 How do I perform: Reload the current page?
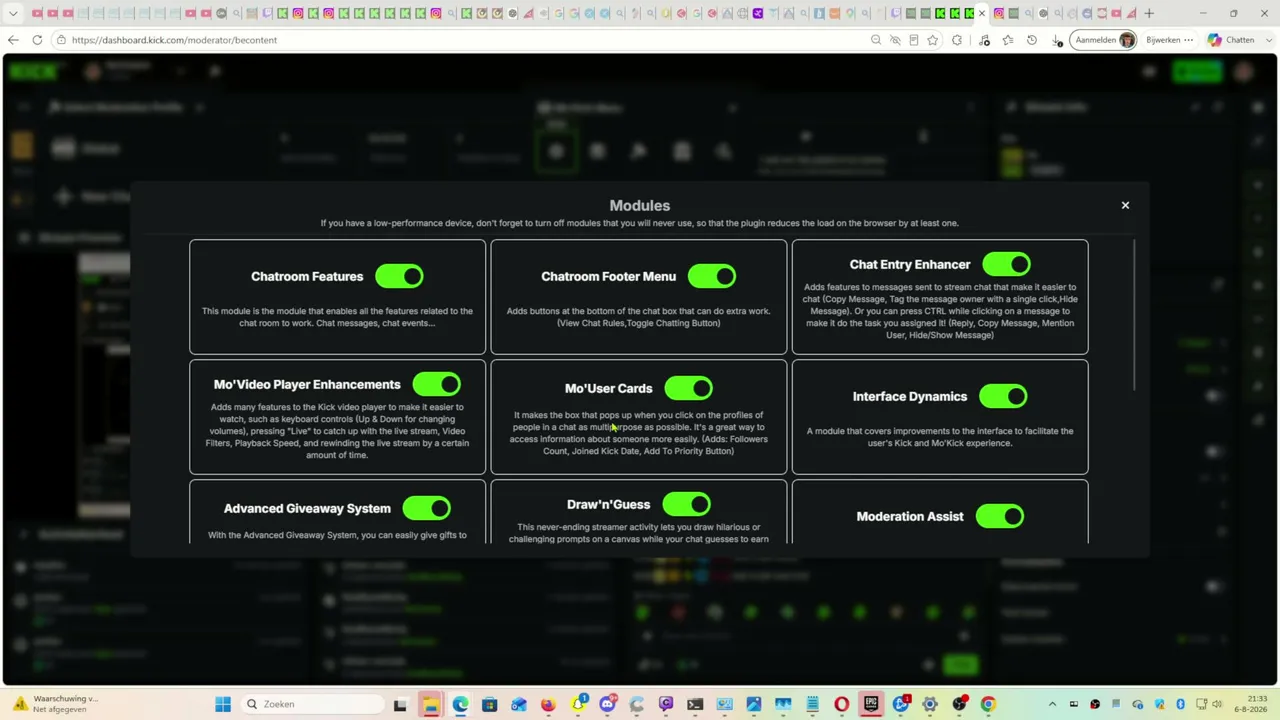[37, 40]
